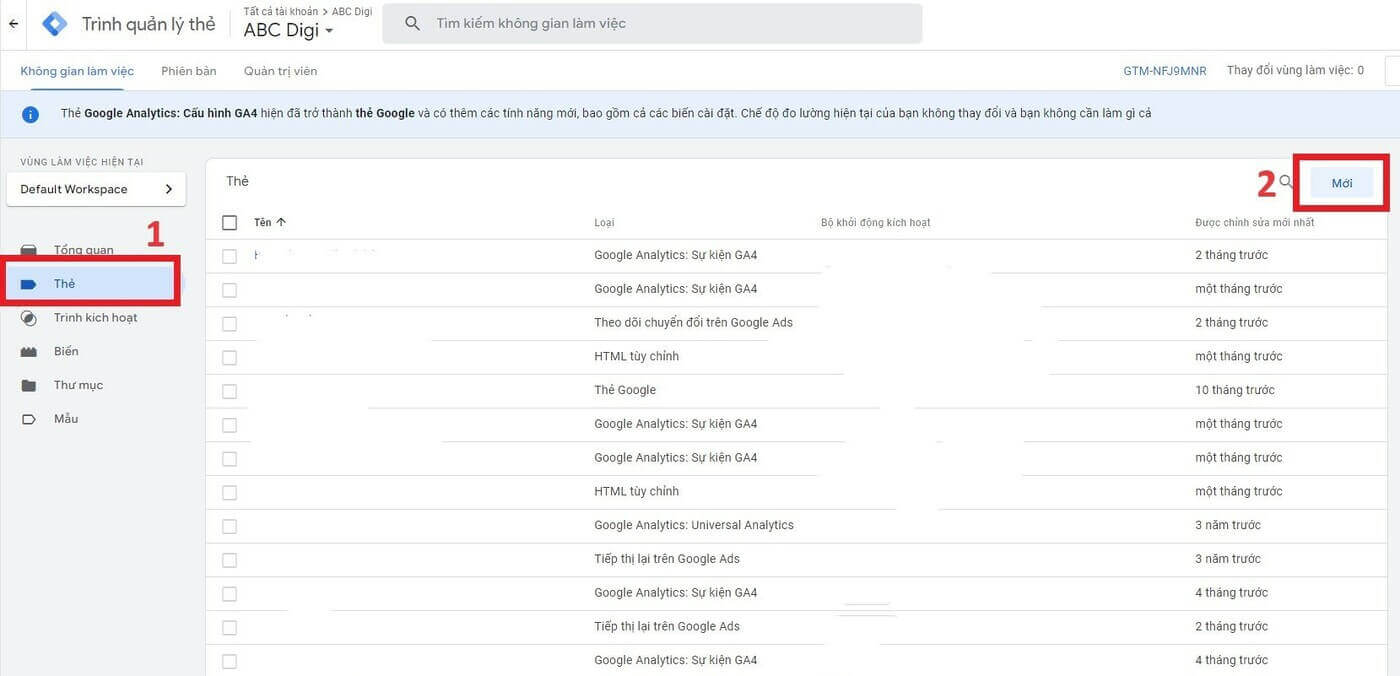Tick checkbox of Thẻ Google row
Image resolution: width=1400 pixels, height=676 pixels.
pyautogui.click(x=230, y=391)
